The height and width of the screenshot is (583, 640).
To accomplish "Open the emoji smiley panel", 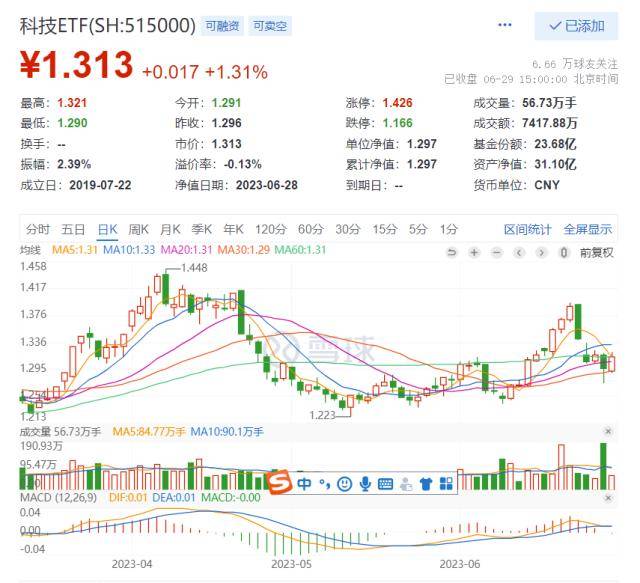I will pyautogui.click(x=345, y=484).
